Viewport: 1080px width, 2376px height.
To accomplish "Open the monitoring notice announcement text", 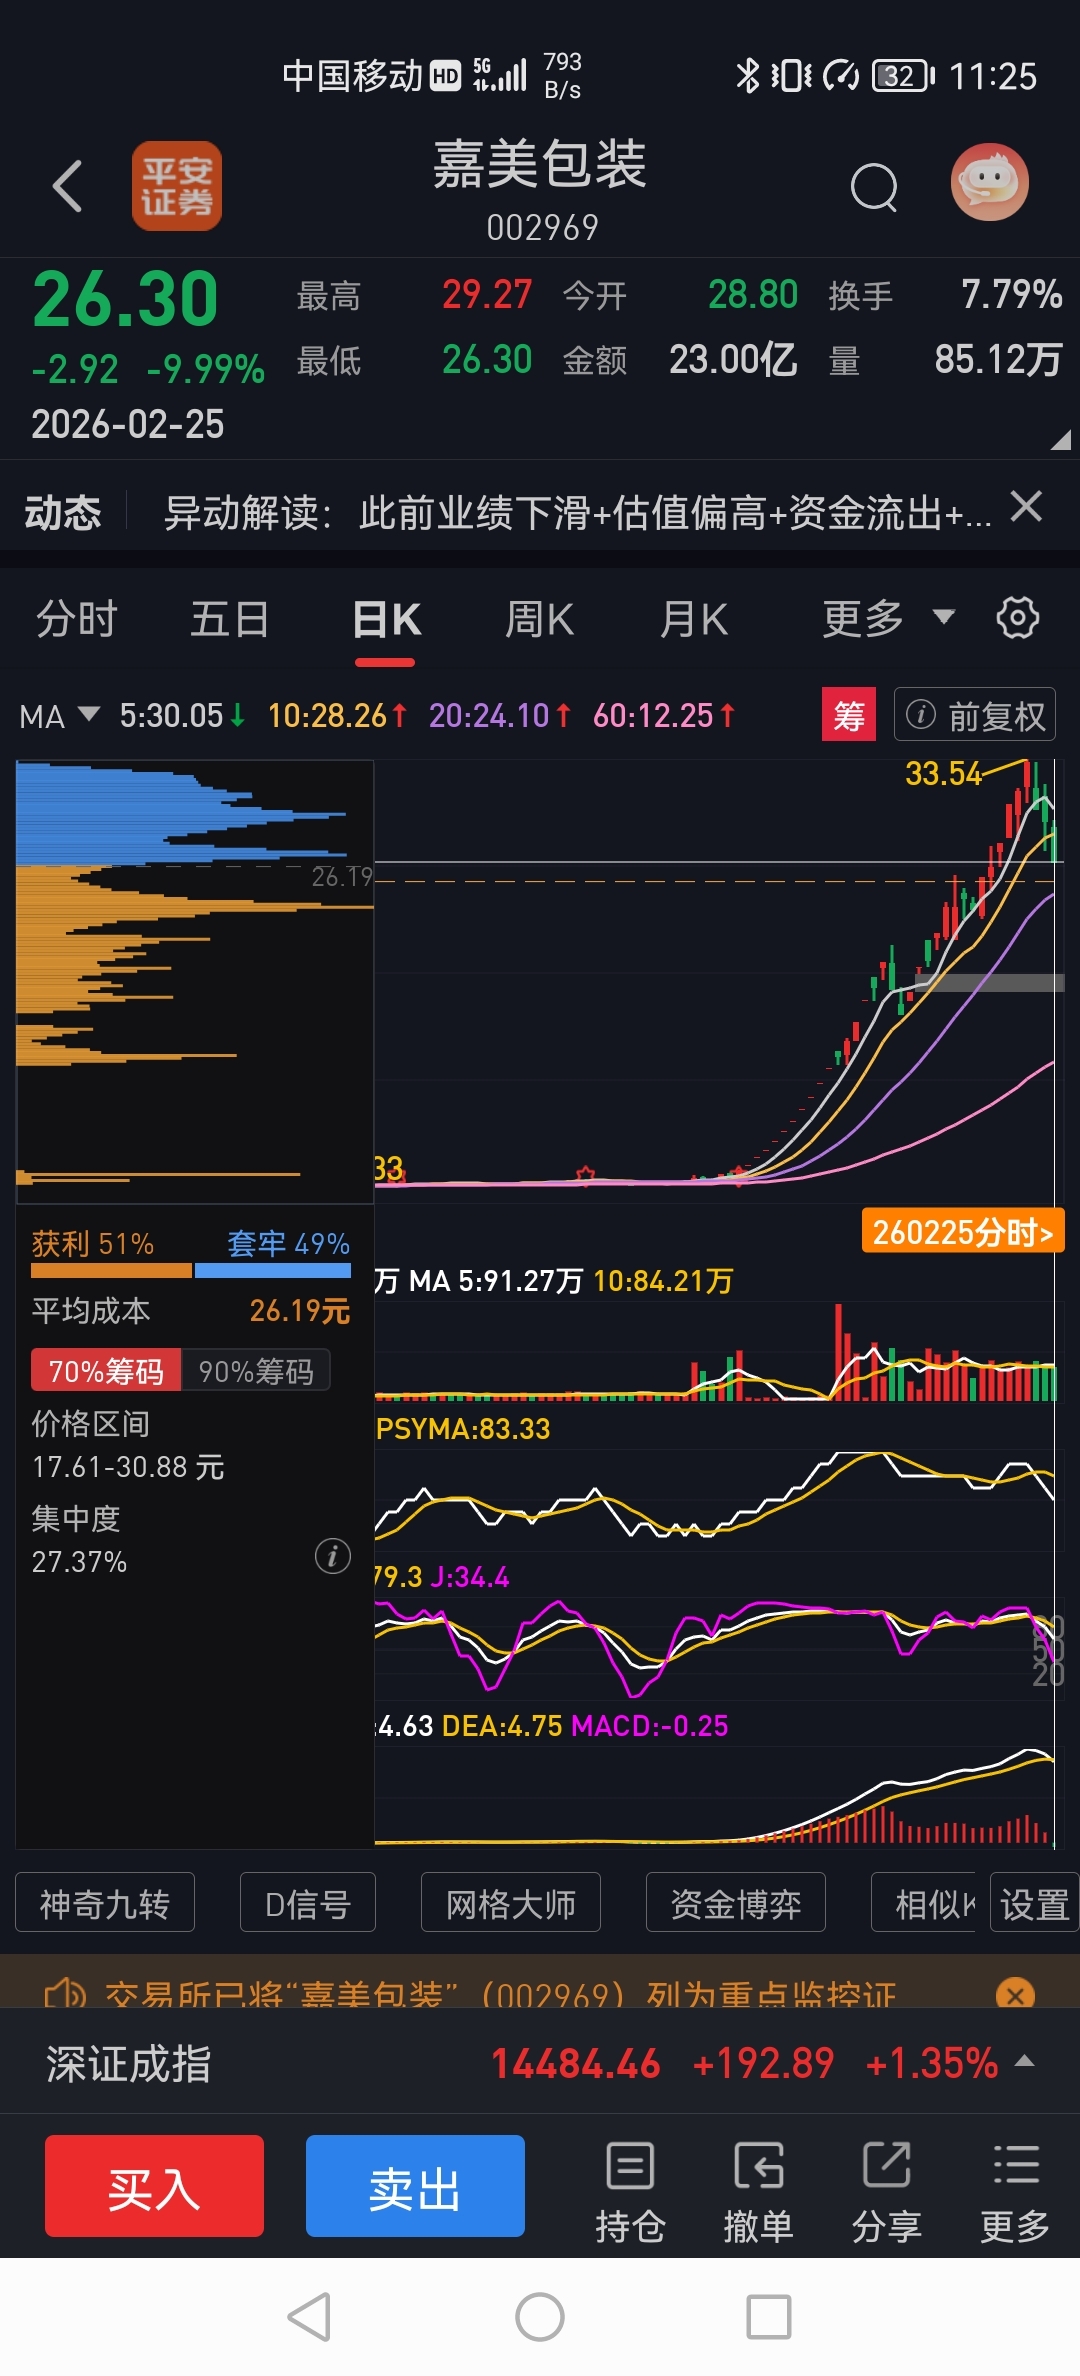I will tap(500, 1994).
